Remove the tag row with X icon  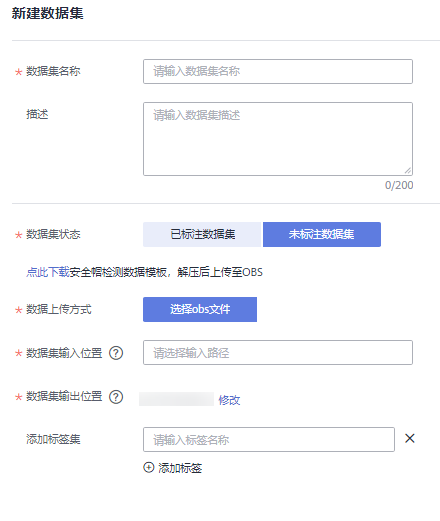[x=410, y=438]
